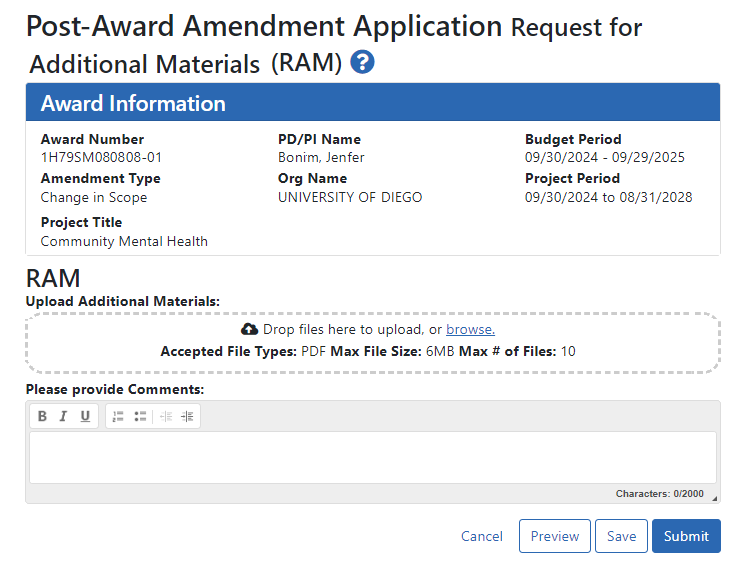
Task: Select award number 1H79SM080808-01 text
Action: 101,157
